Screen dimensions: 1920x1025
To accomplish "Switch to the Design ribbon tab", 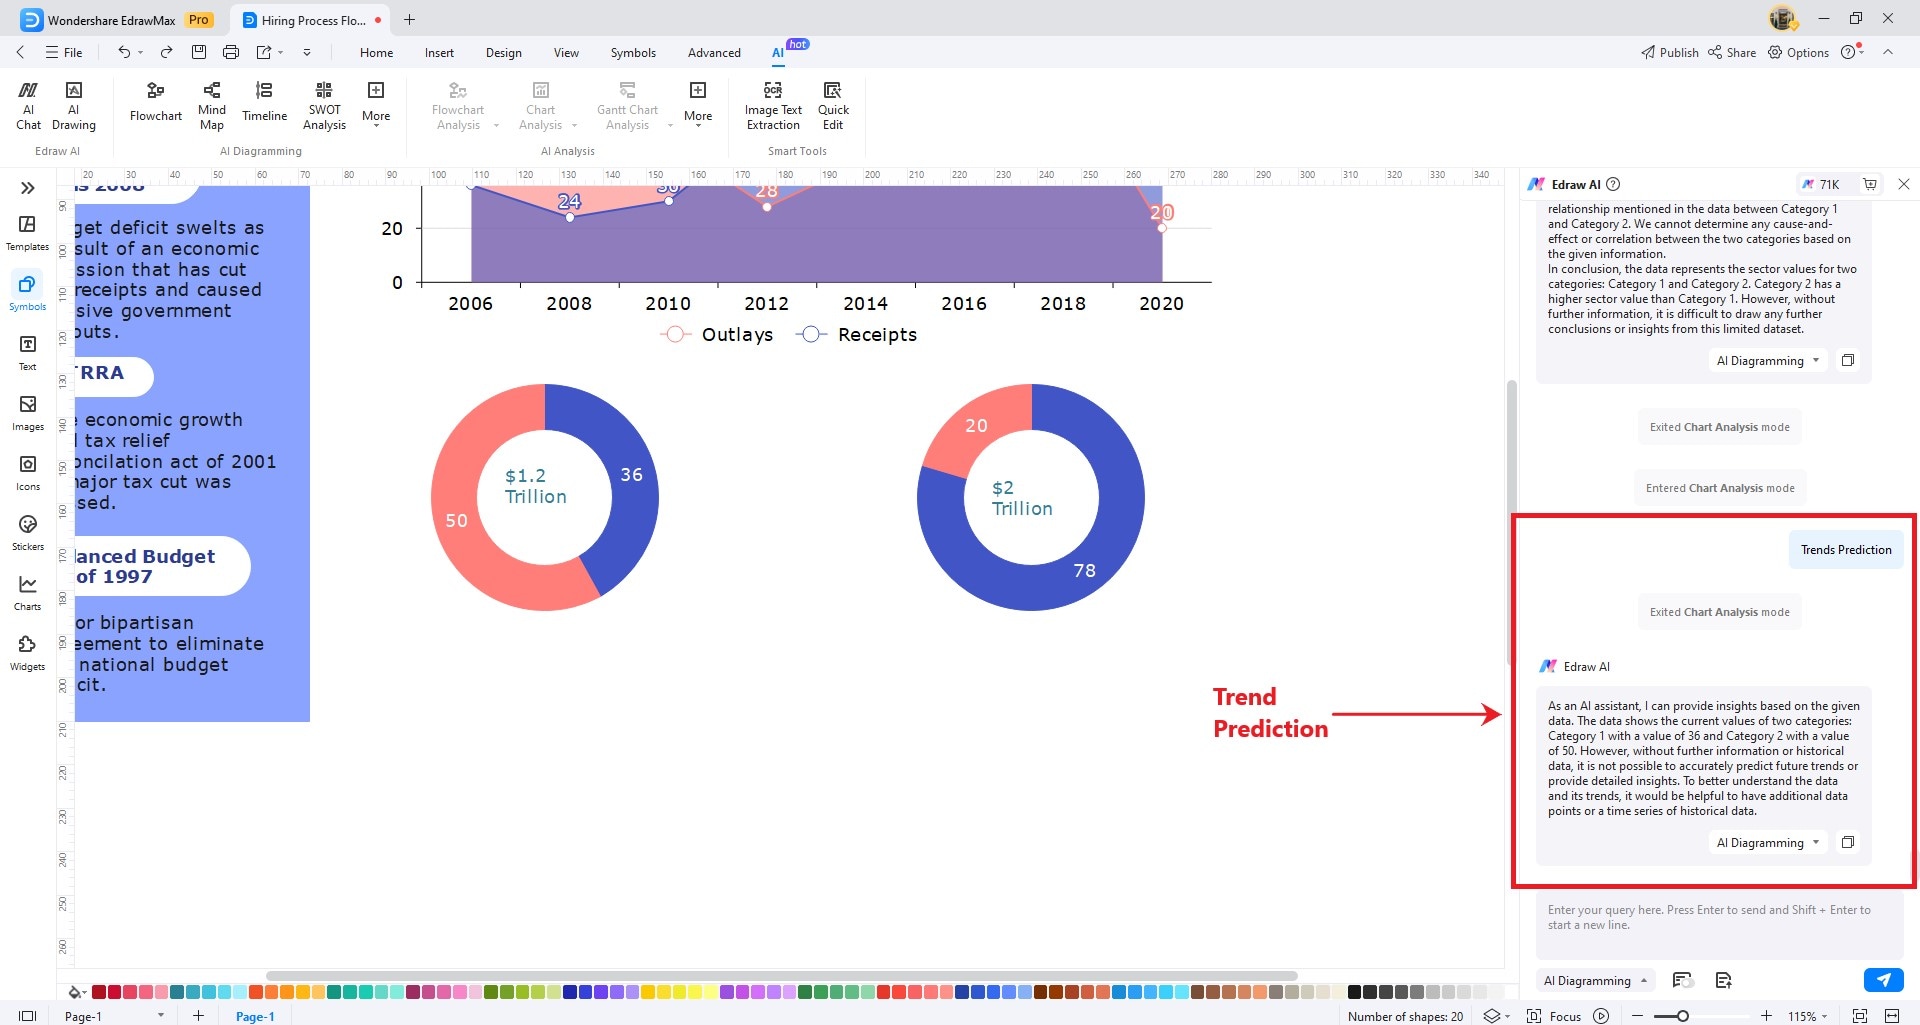I will tap(503, 52).
